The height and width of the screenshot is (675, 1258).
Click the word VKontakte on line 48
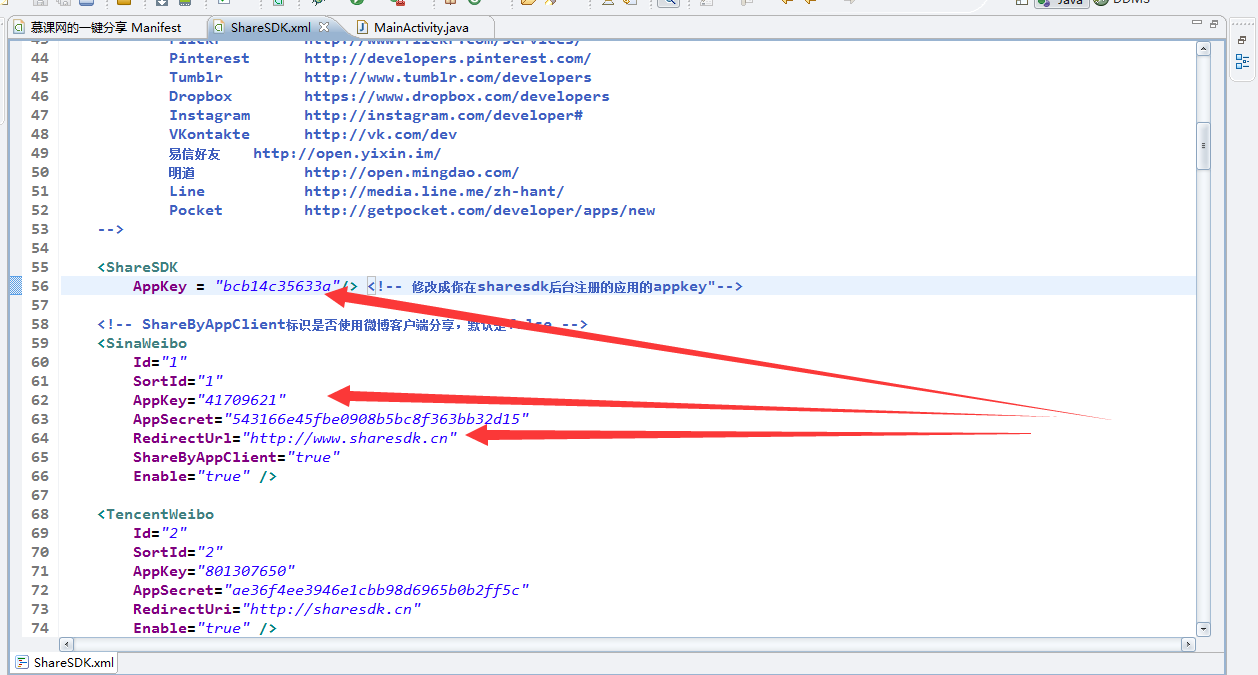coord(209,134)
